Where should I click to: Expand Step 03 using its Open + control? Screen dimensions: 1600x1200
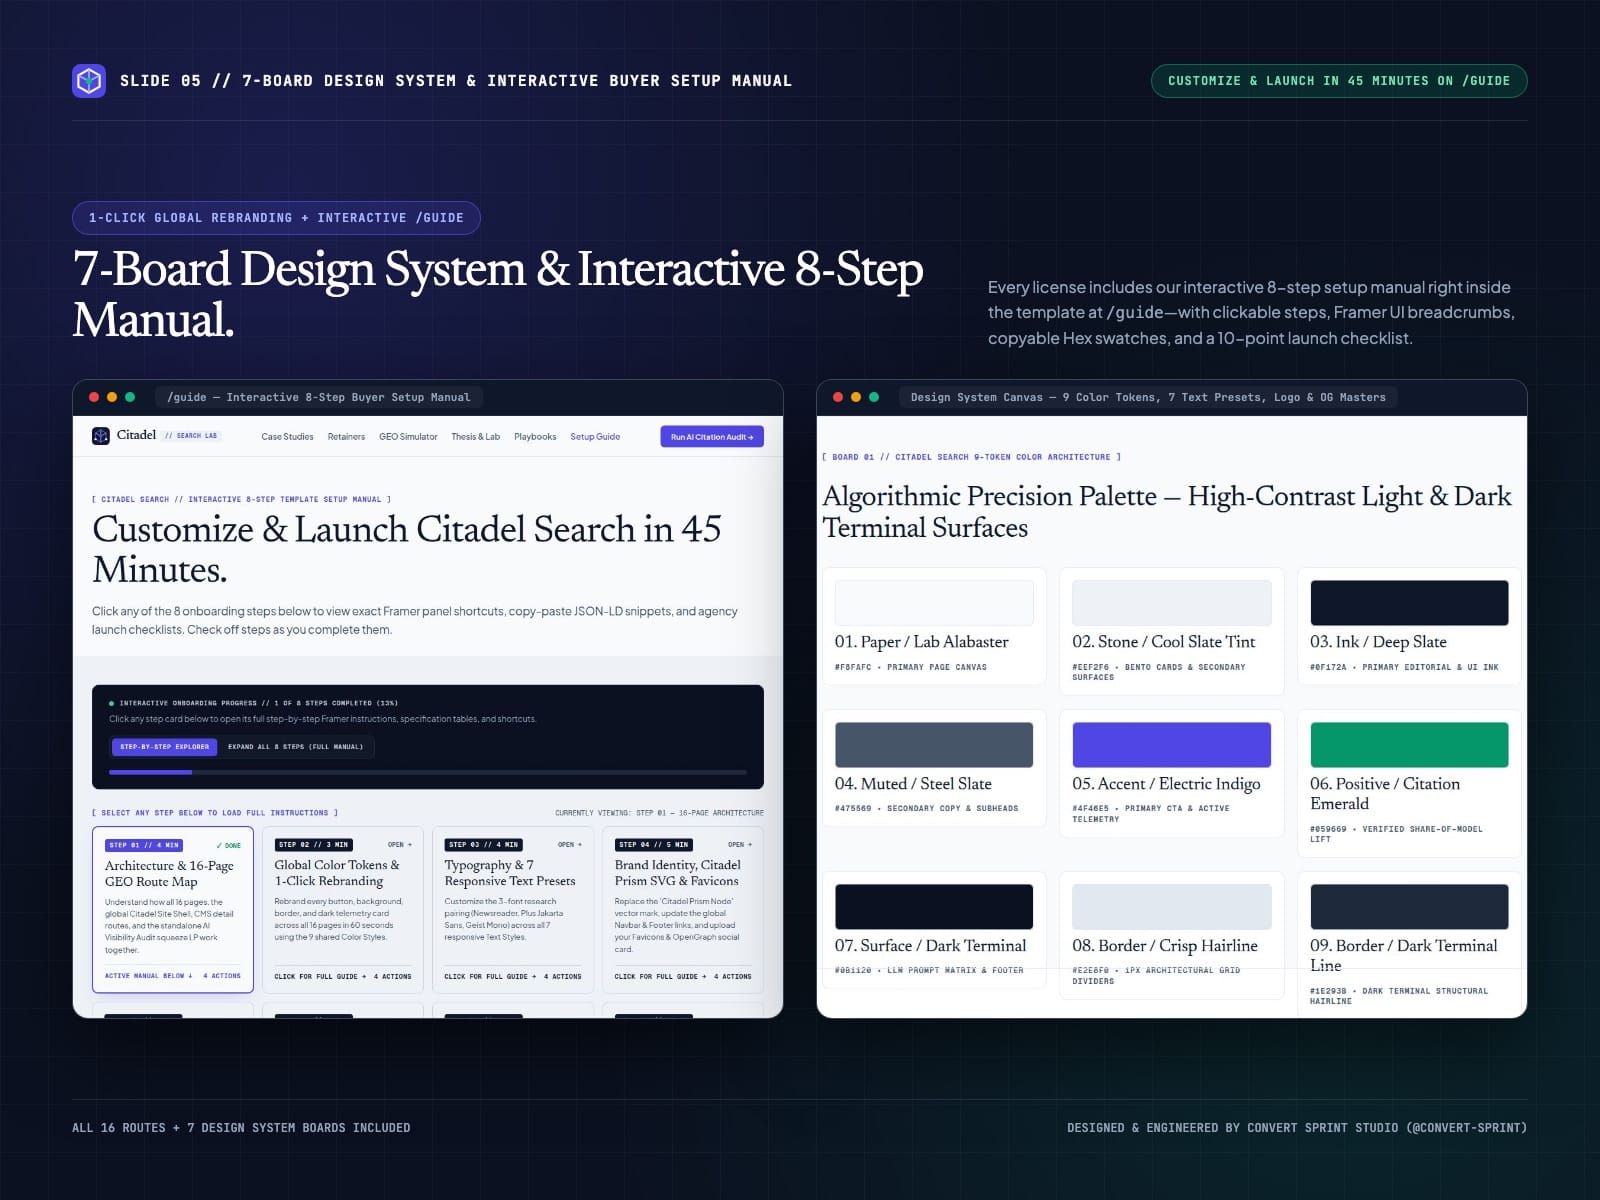570,845
